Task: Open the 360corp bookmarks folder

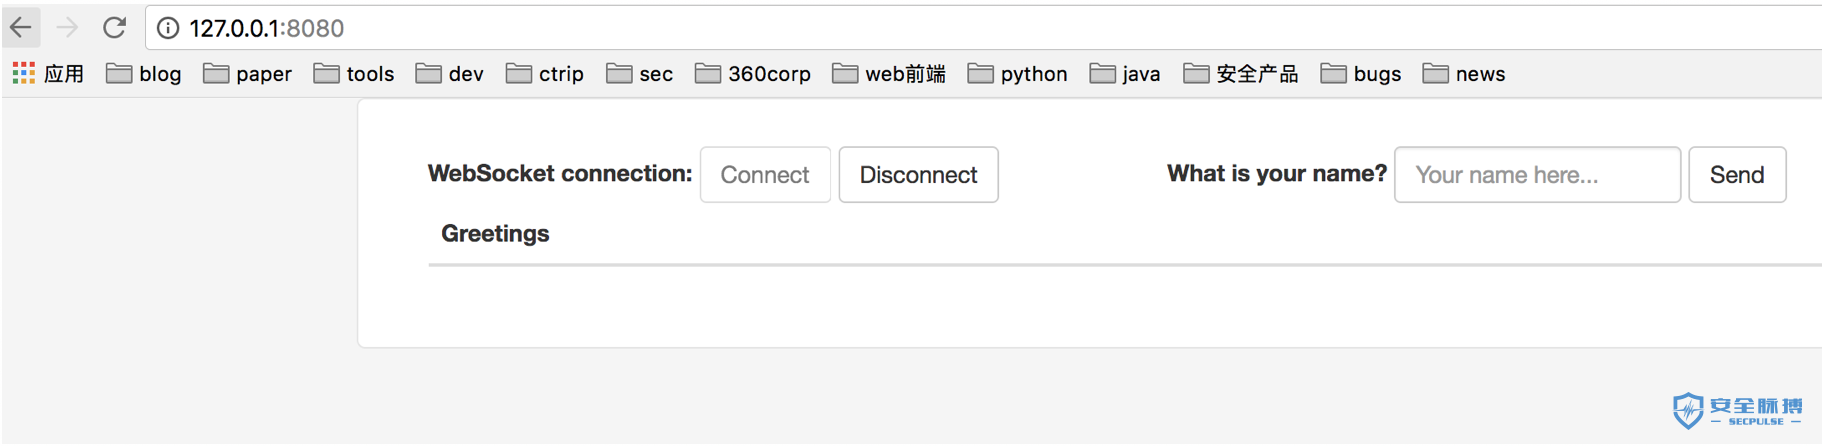Action: [x=753, y=74]
